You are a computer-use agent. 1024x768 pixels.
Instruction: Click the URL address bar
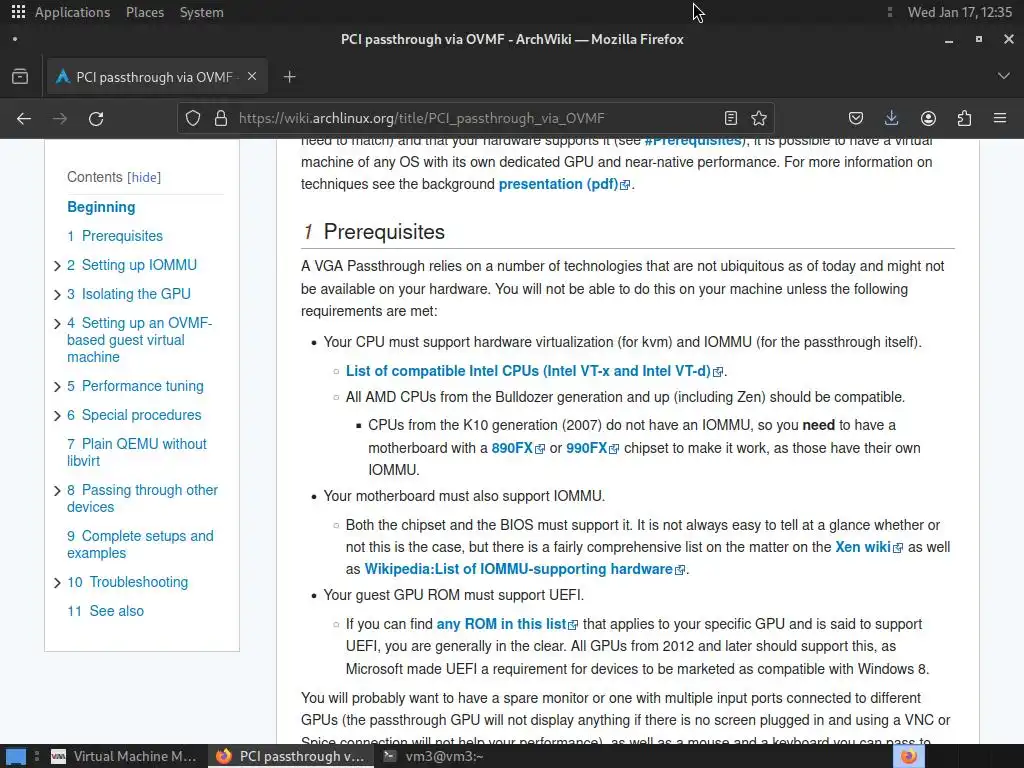475,118
